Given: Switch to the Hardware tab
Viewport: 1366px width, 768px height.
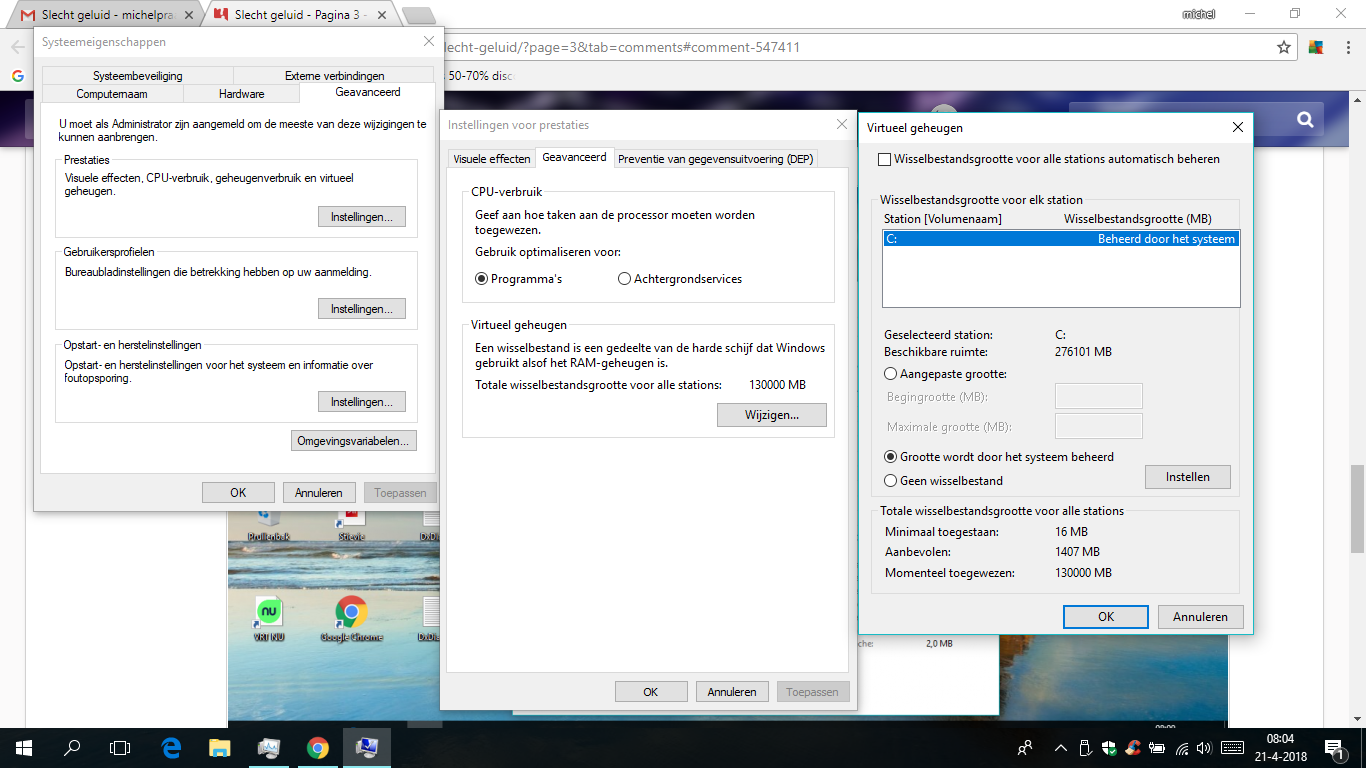Looking at the screenshot, I should pos(241,94).
